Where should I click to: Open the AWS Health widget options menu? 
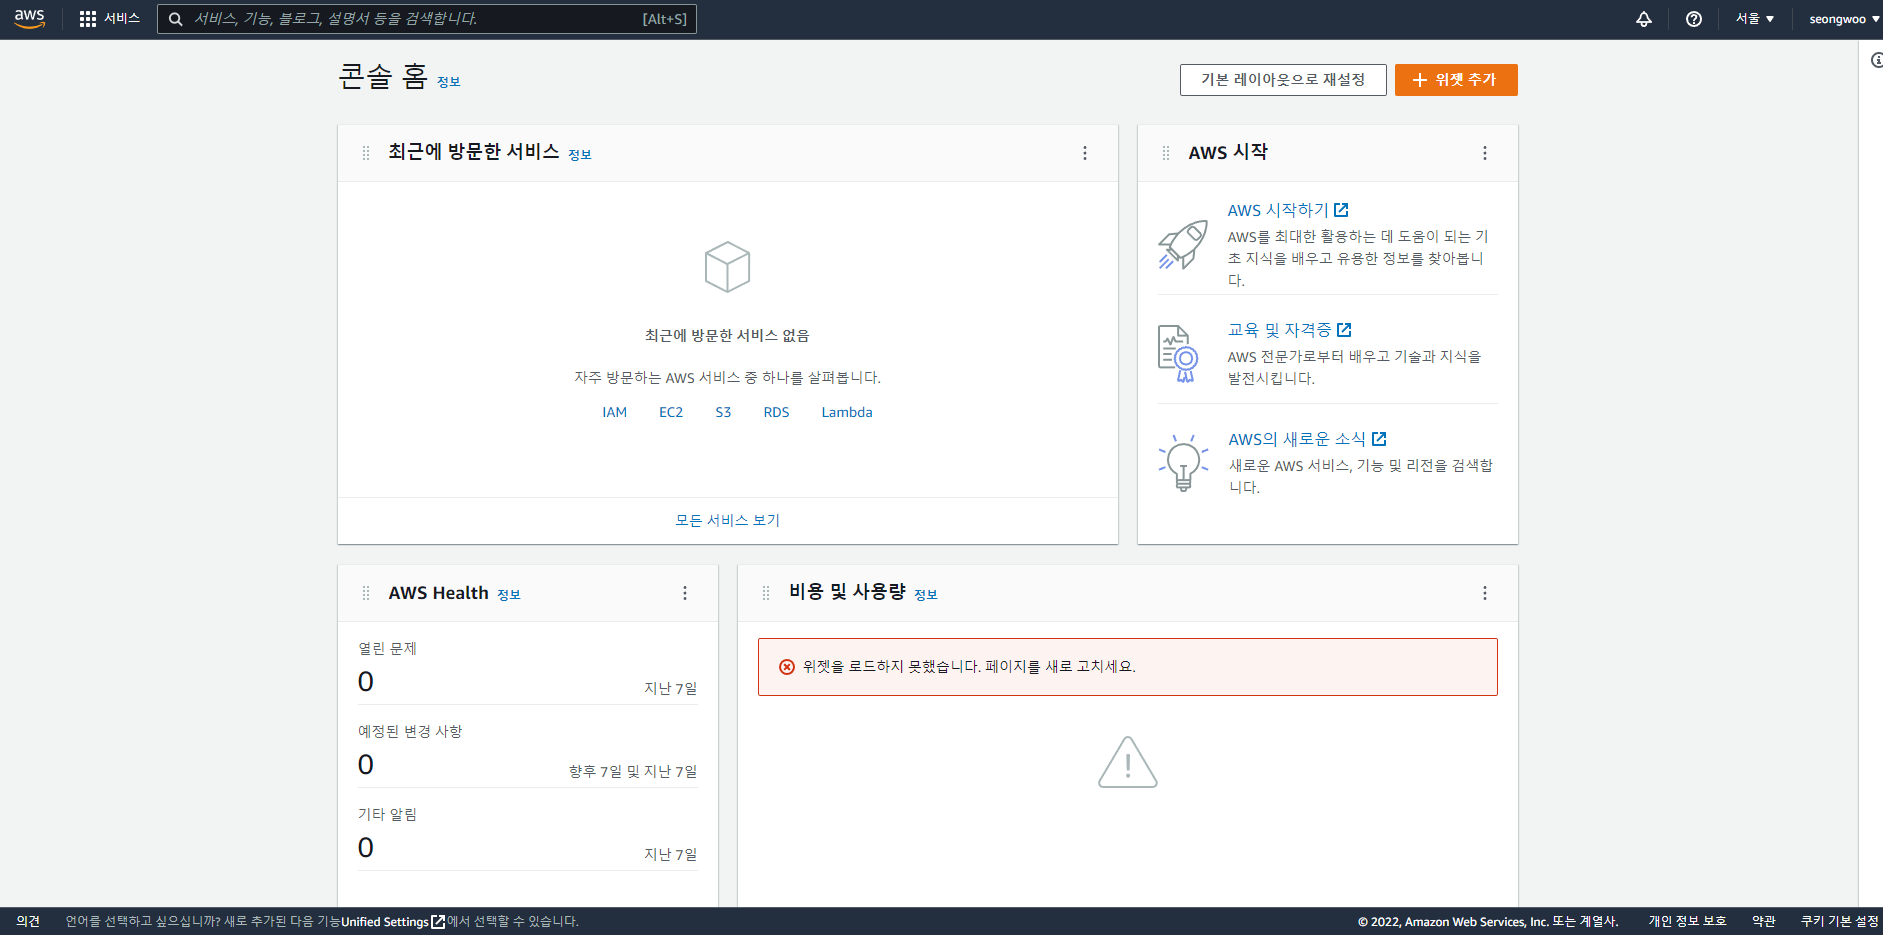[685, 593]
